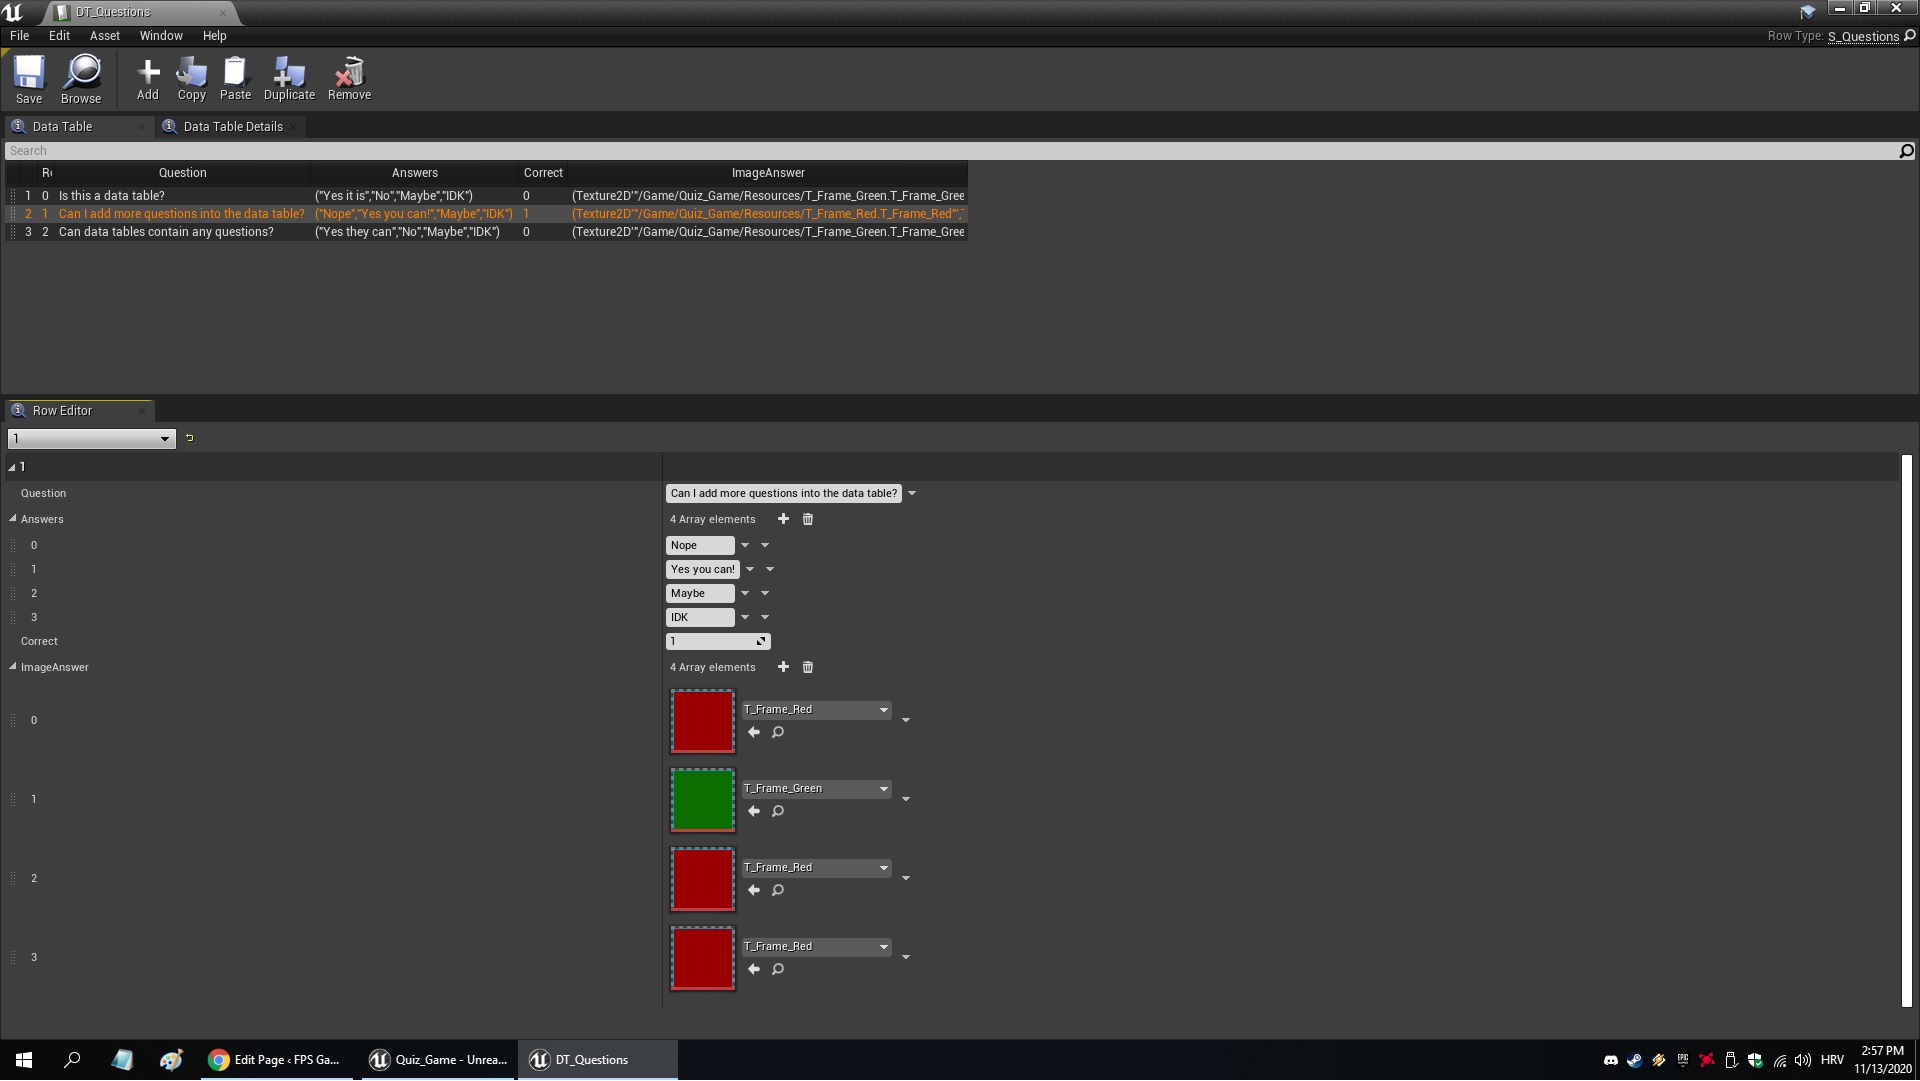Image resolution: width=1920 pixels, height=1081 pixels.
Task: Use selected asset for ImageAnswer 1
Action: (754, 811)
